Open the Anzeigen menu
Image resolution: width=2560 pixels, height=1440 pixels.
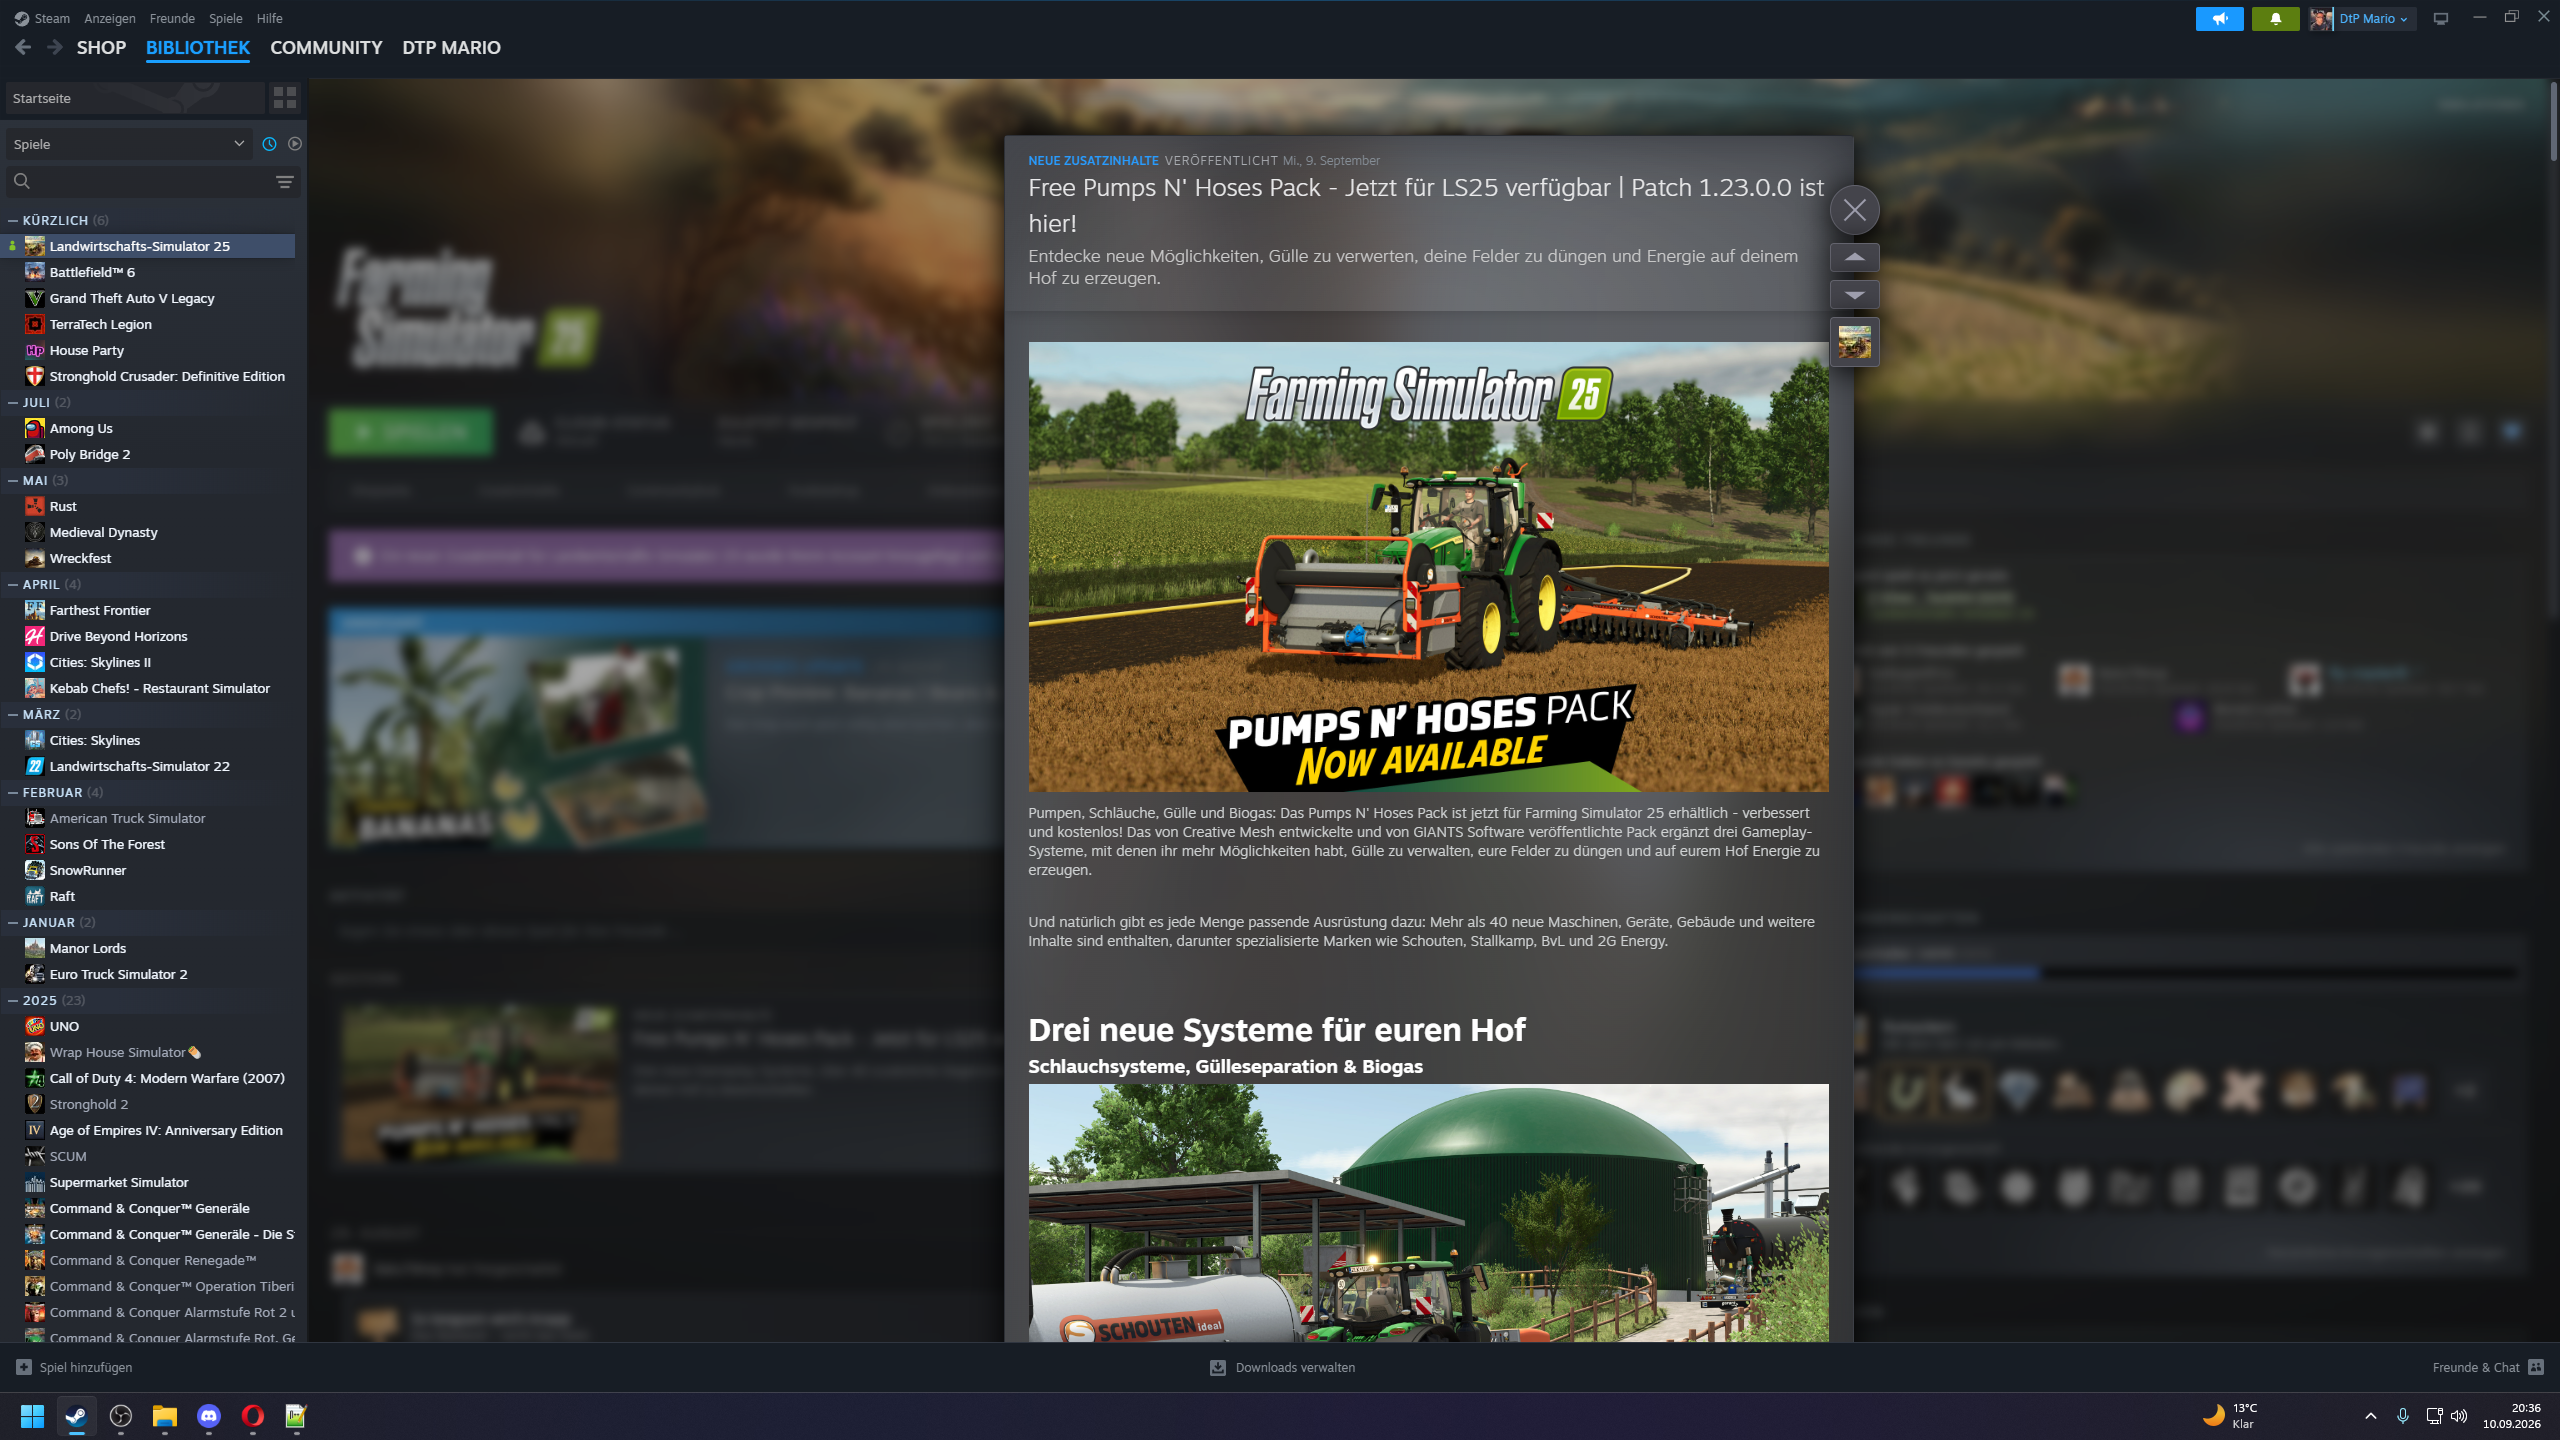pos(110,18)
